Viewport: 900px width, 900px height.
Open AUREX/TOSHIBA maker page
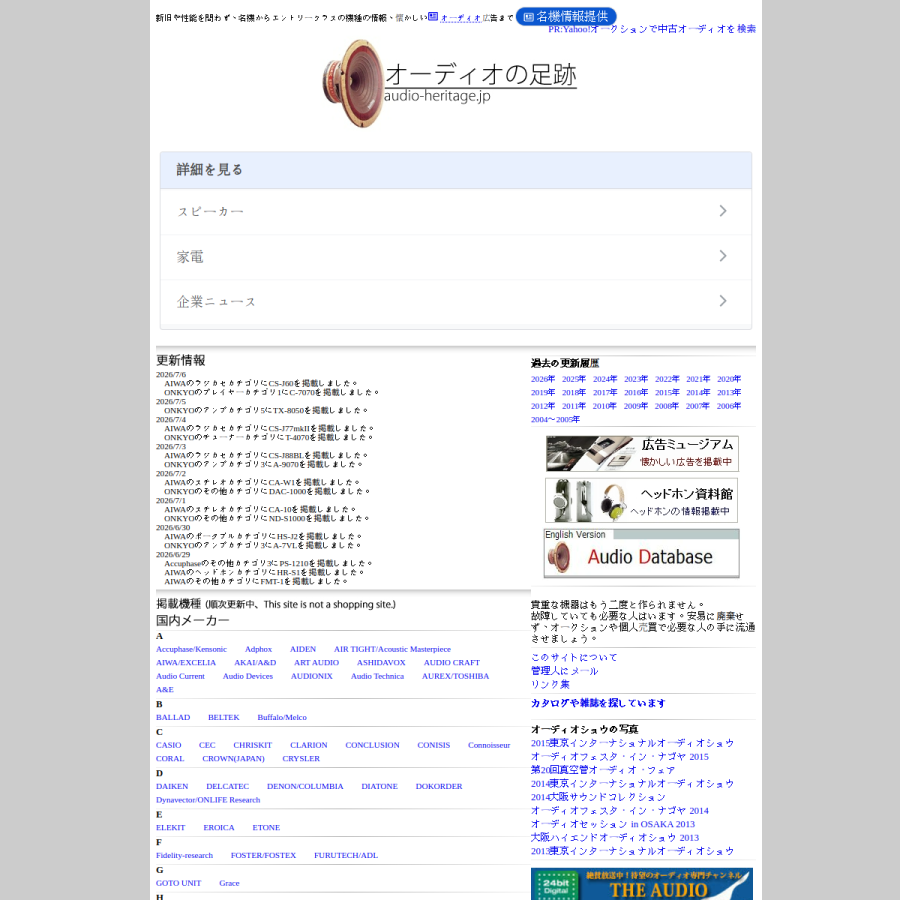(x=455, y=676)
